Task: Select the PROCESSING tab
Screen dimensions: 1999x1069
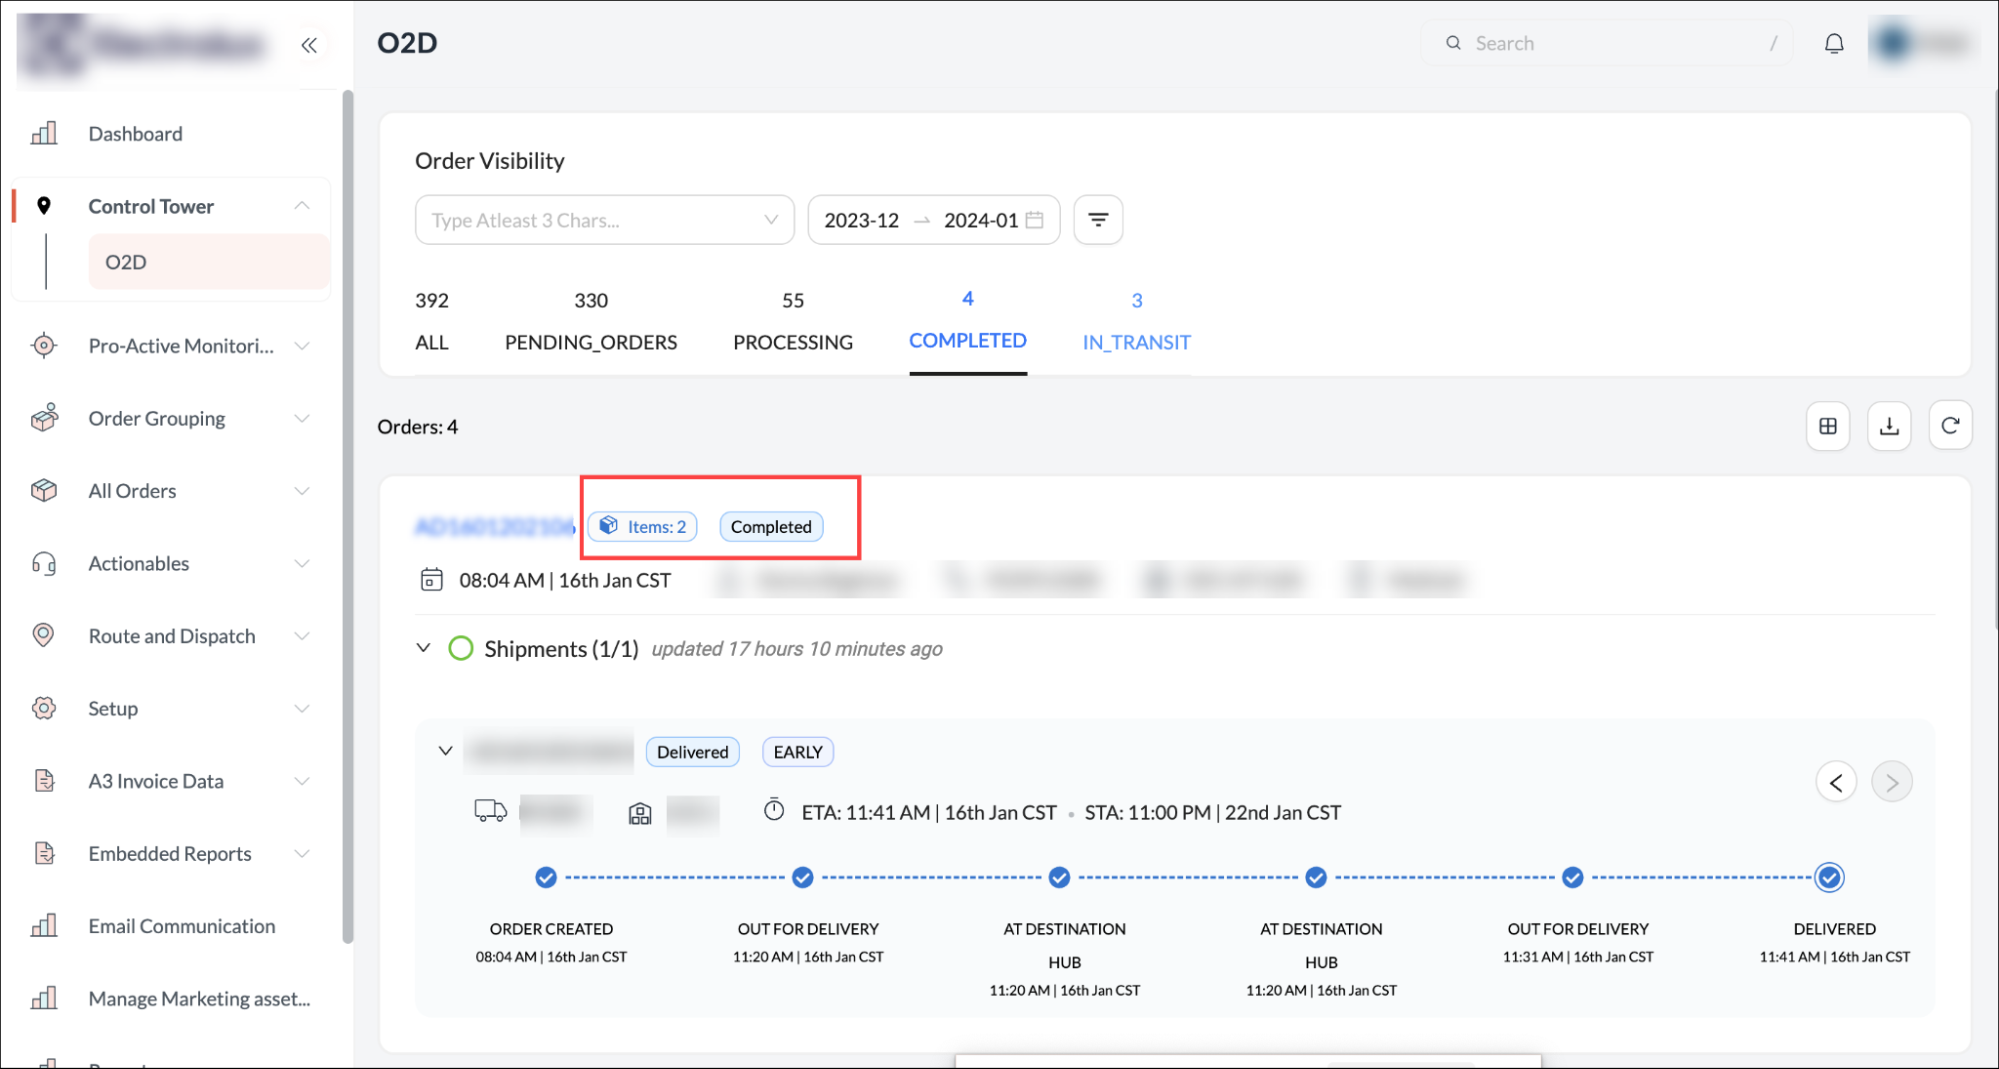Action: pyautogui.click(x=793, y=322)
